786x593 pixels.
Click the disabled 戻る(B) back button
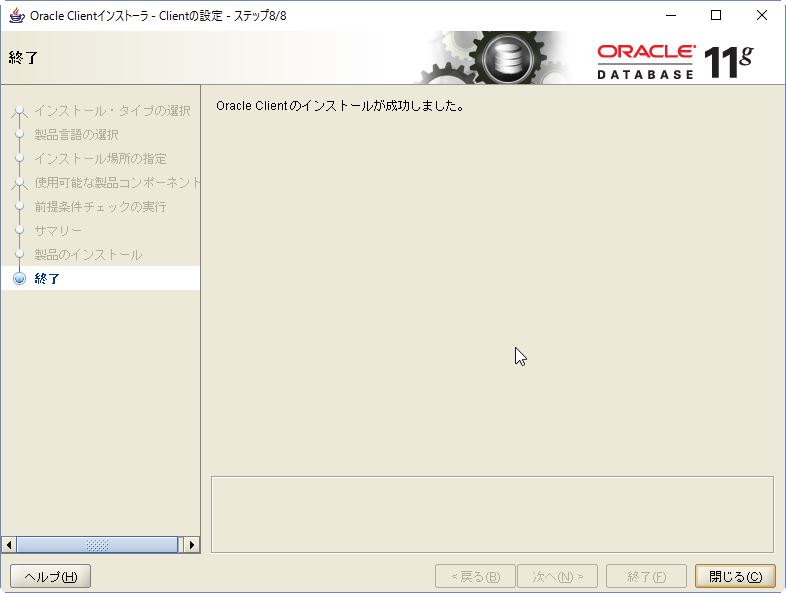click(x=475, y=576)
